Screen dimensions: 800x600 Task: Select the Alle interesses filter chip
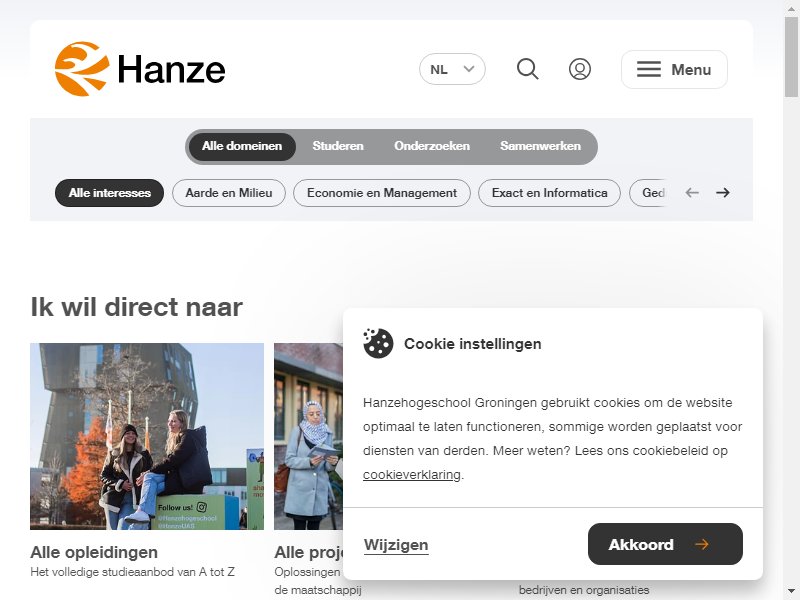(x=109, y=193)
